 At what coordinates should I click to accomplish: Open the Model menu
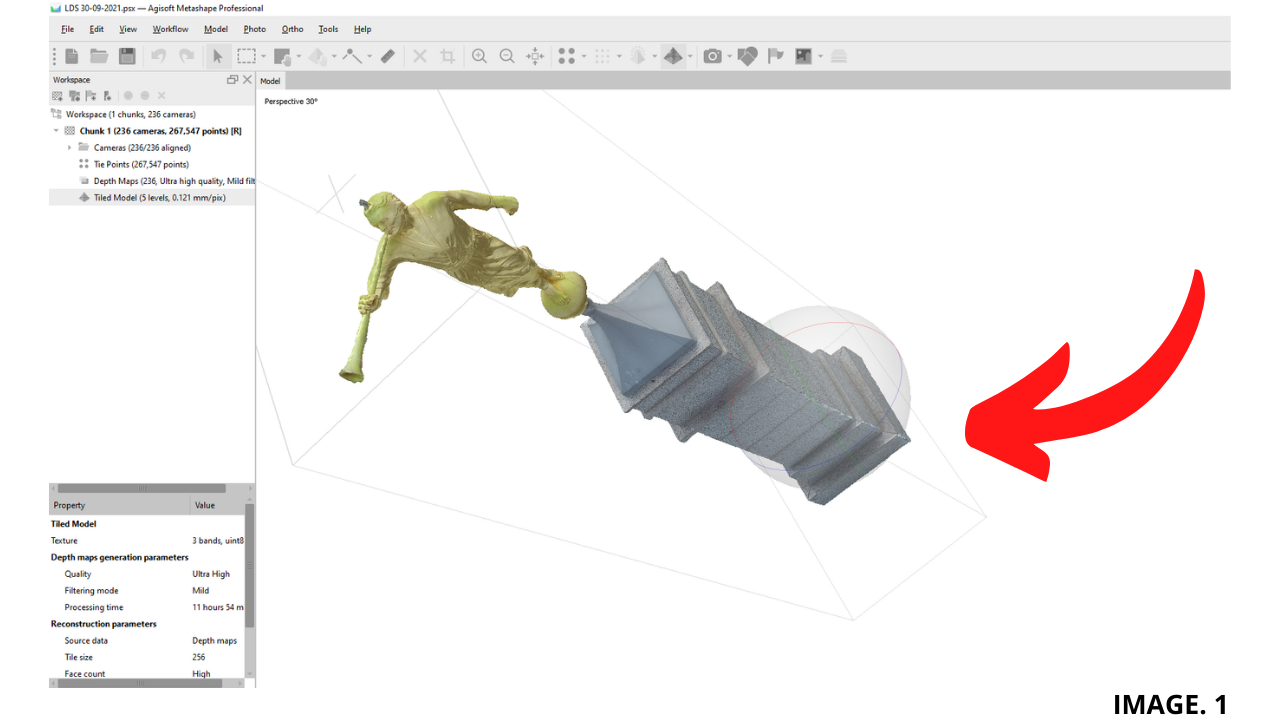click(x=216, y=29)
